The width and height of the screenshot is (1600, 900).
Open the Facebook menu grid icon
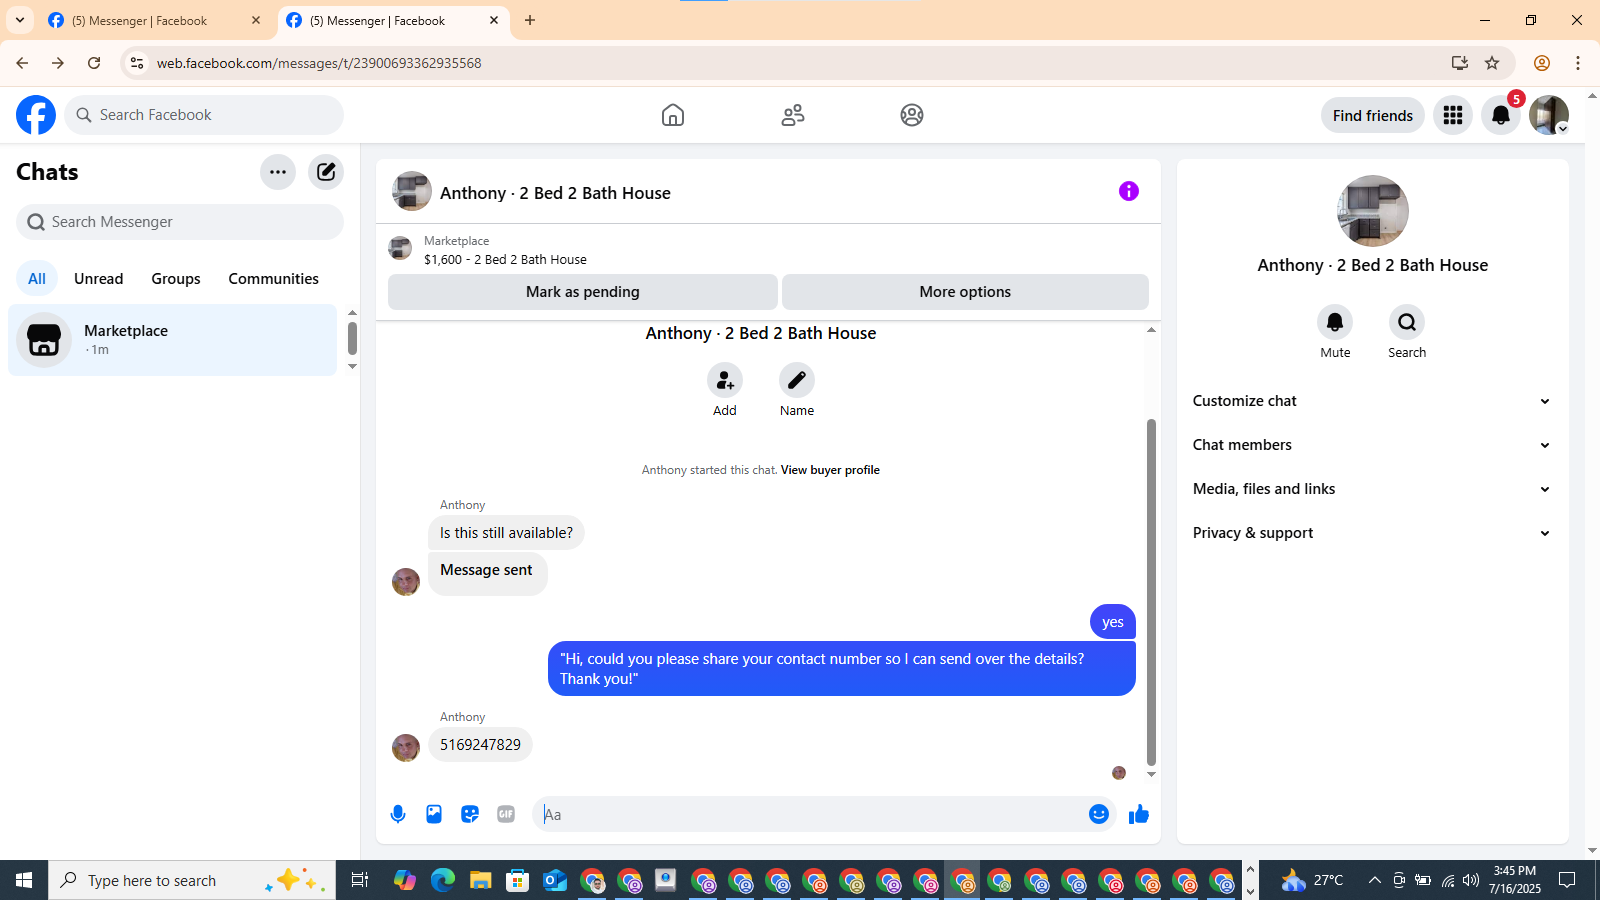[1453, 115]
